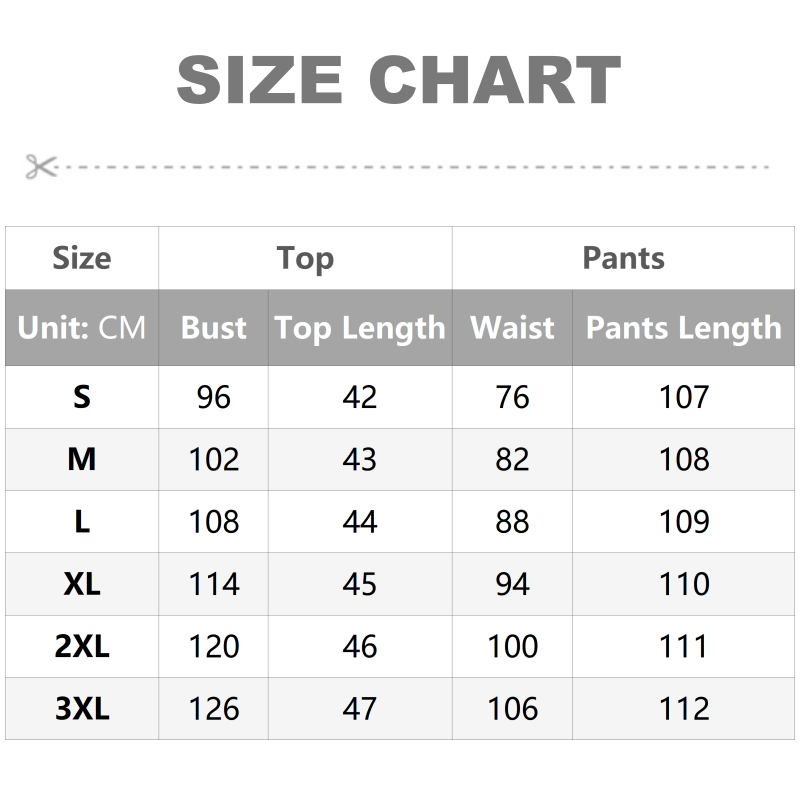The image size is (800, 800).
Task: Click the pants length value 112
Action: click(x=684, y=708)
